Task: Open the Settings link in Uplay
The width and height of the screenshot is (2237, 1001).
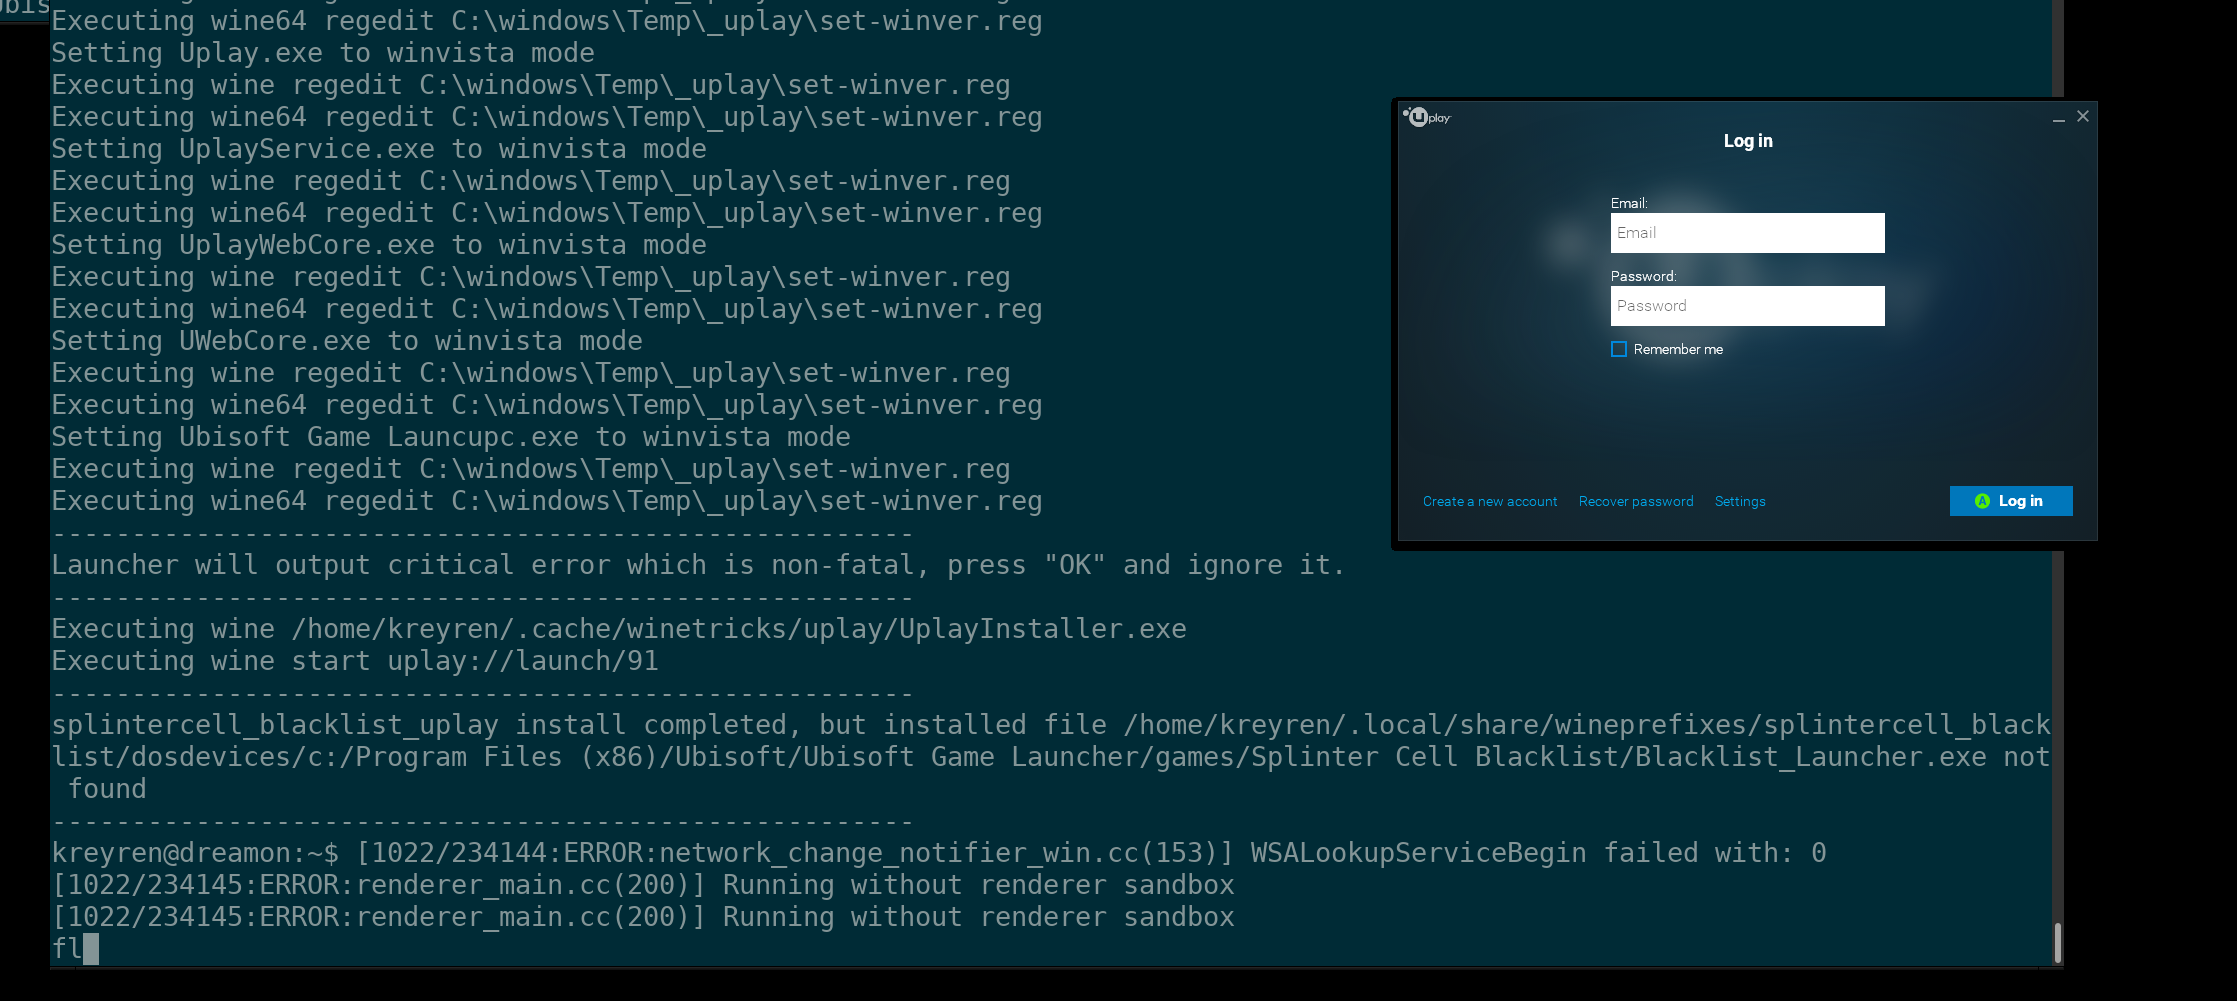Action: tap(1740, 501)
